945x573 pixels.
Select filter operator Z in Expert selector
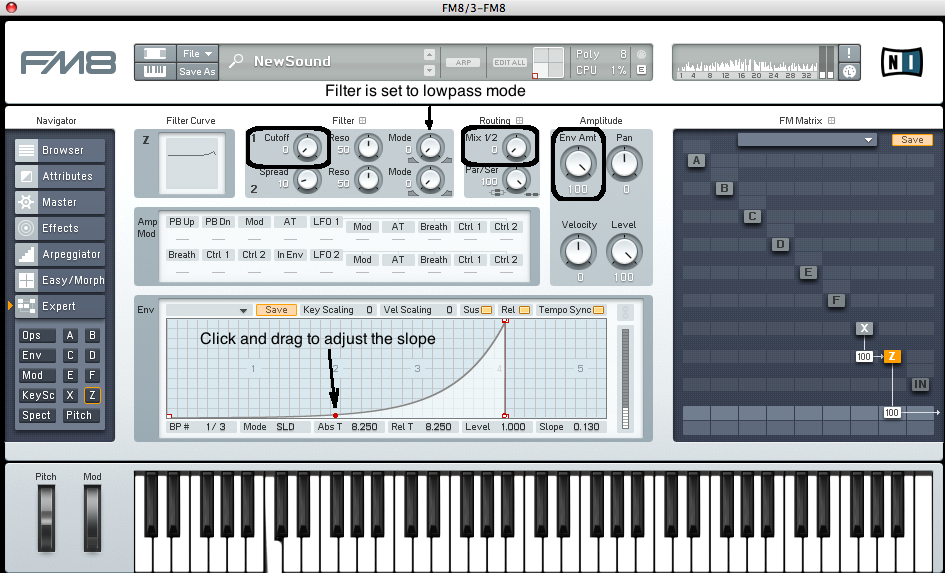coord(92,395)
